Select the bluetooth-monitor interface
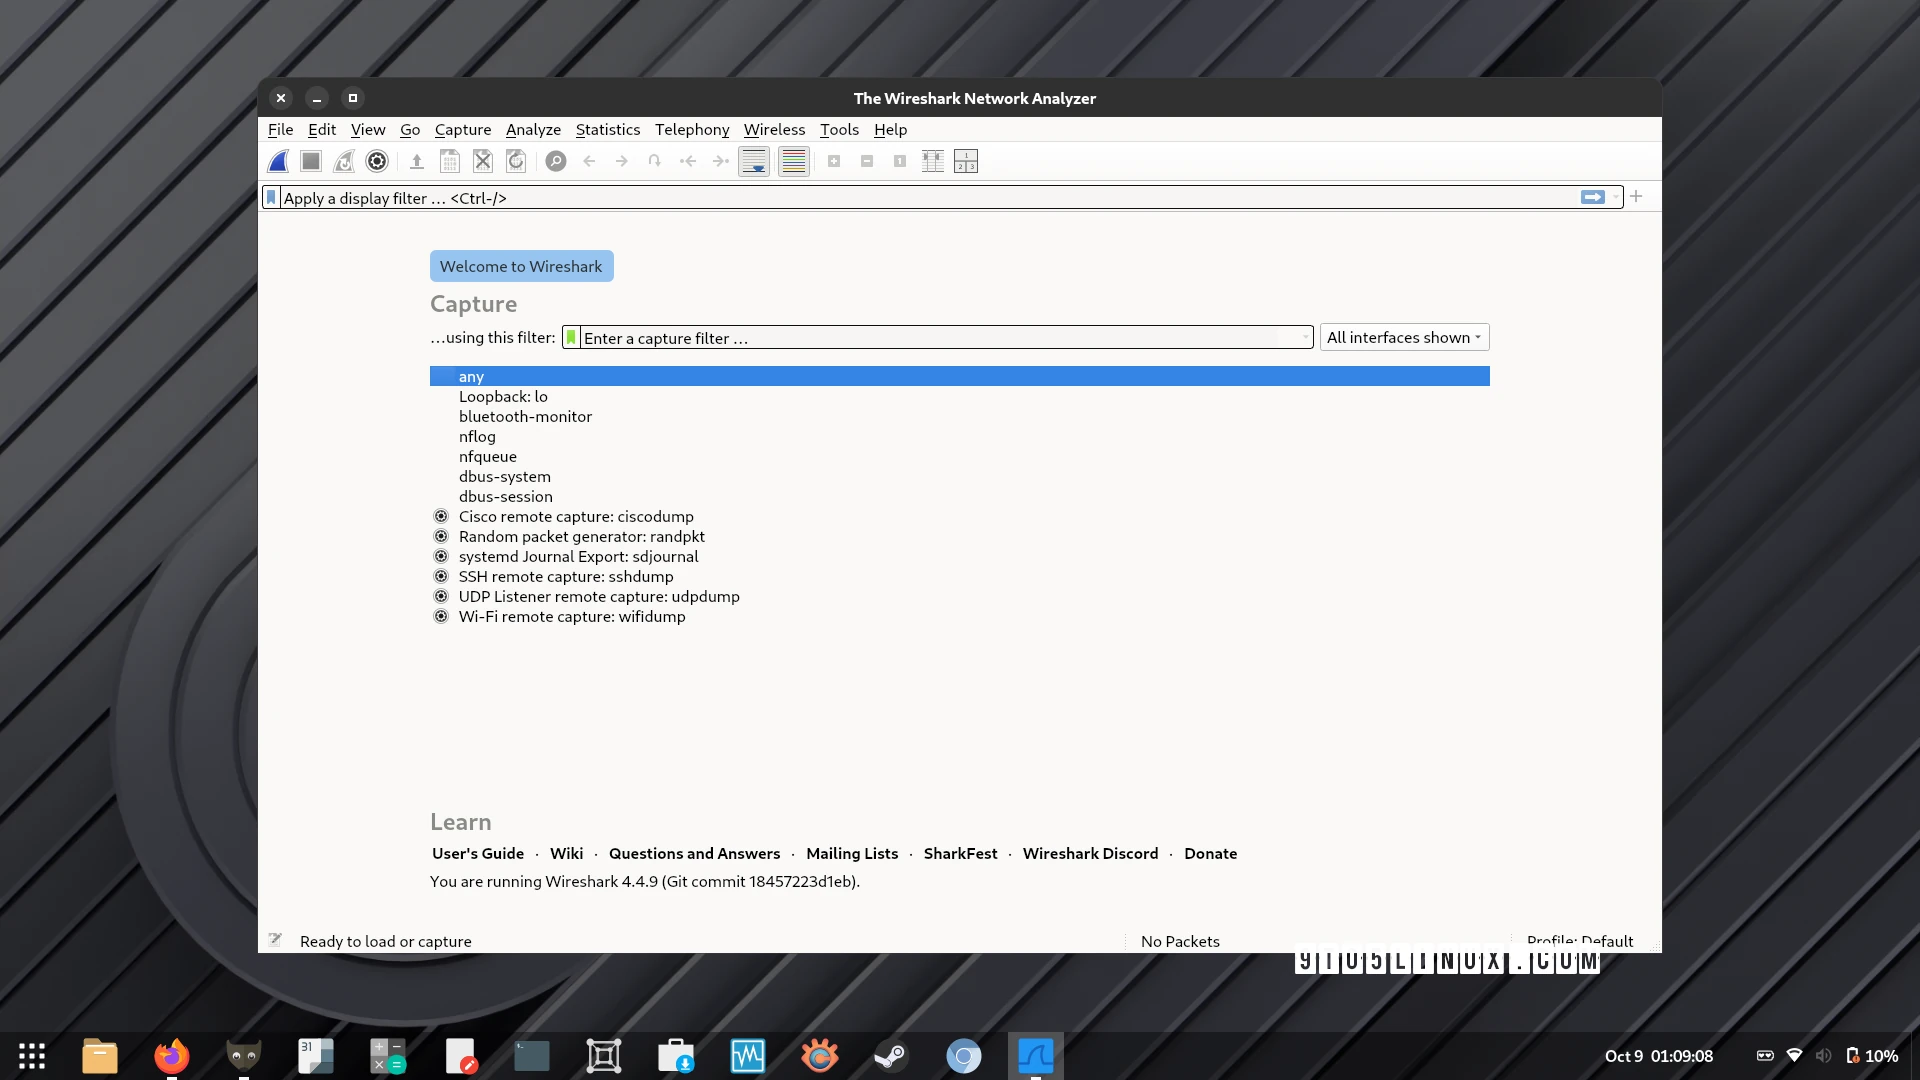 pos(525,417)
